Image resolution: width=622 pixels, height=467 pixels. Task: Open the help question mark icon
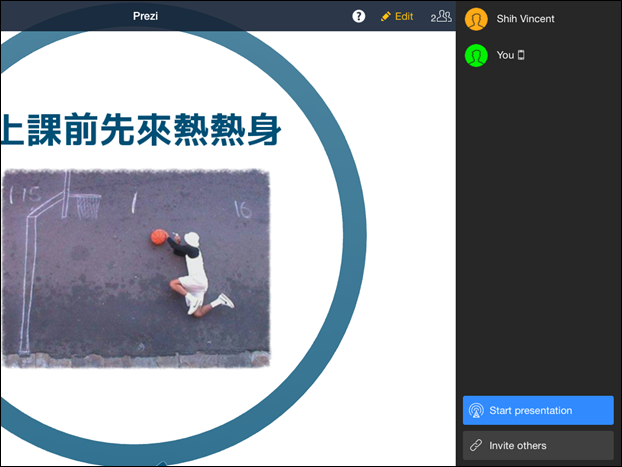point(359,16)
